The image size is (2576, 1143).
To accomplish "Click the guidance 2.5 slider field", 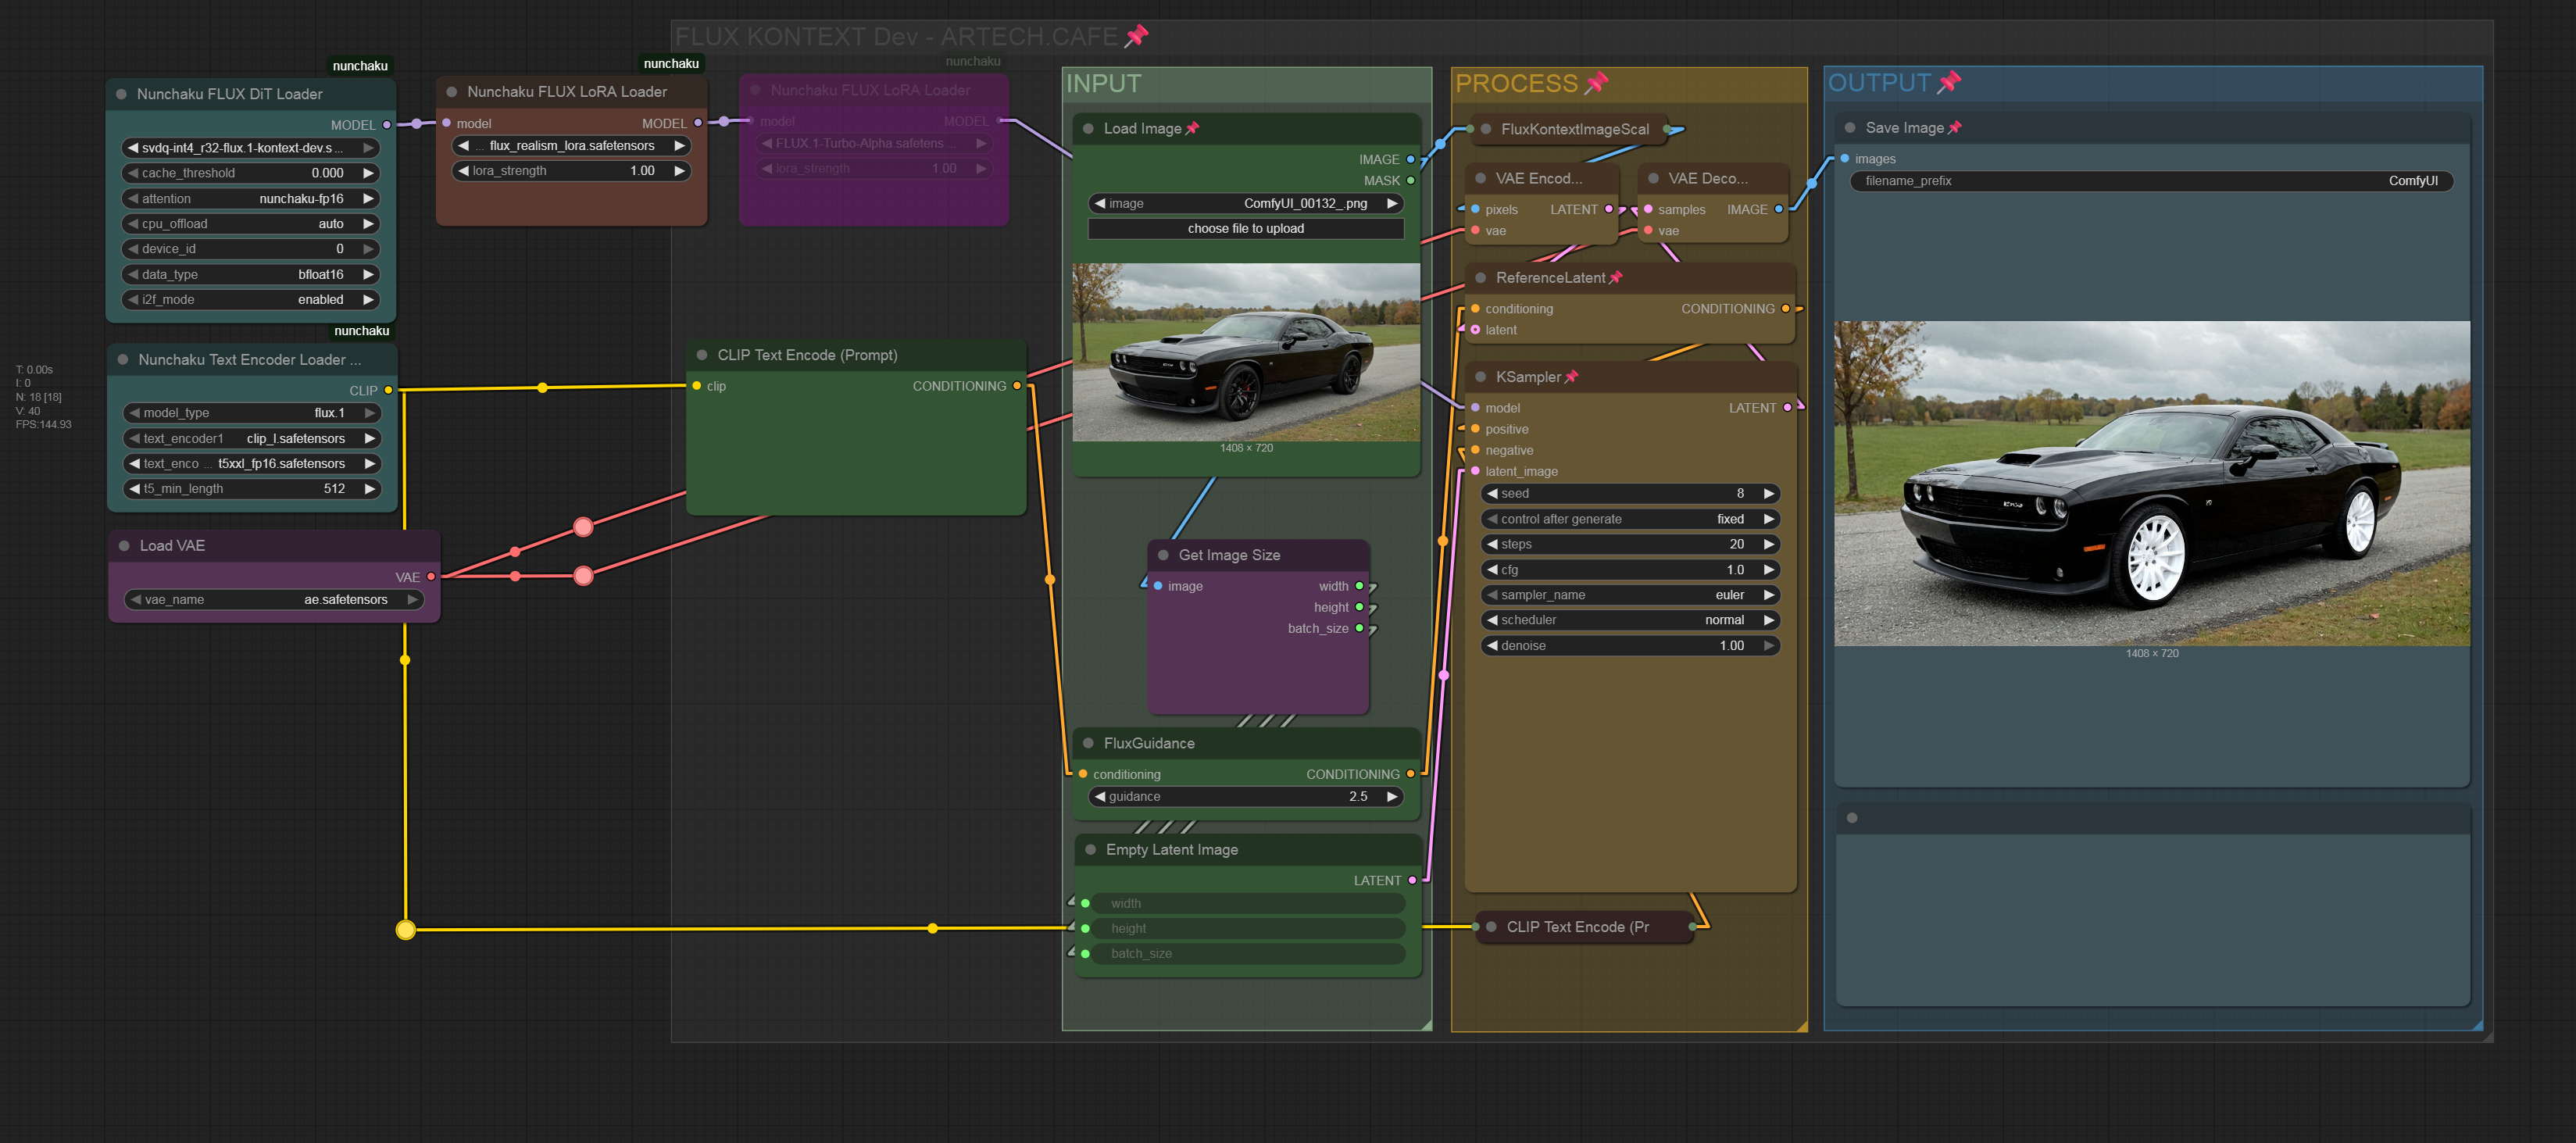I will tap(1245, 797).
